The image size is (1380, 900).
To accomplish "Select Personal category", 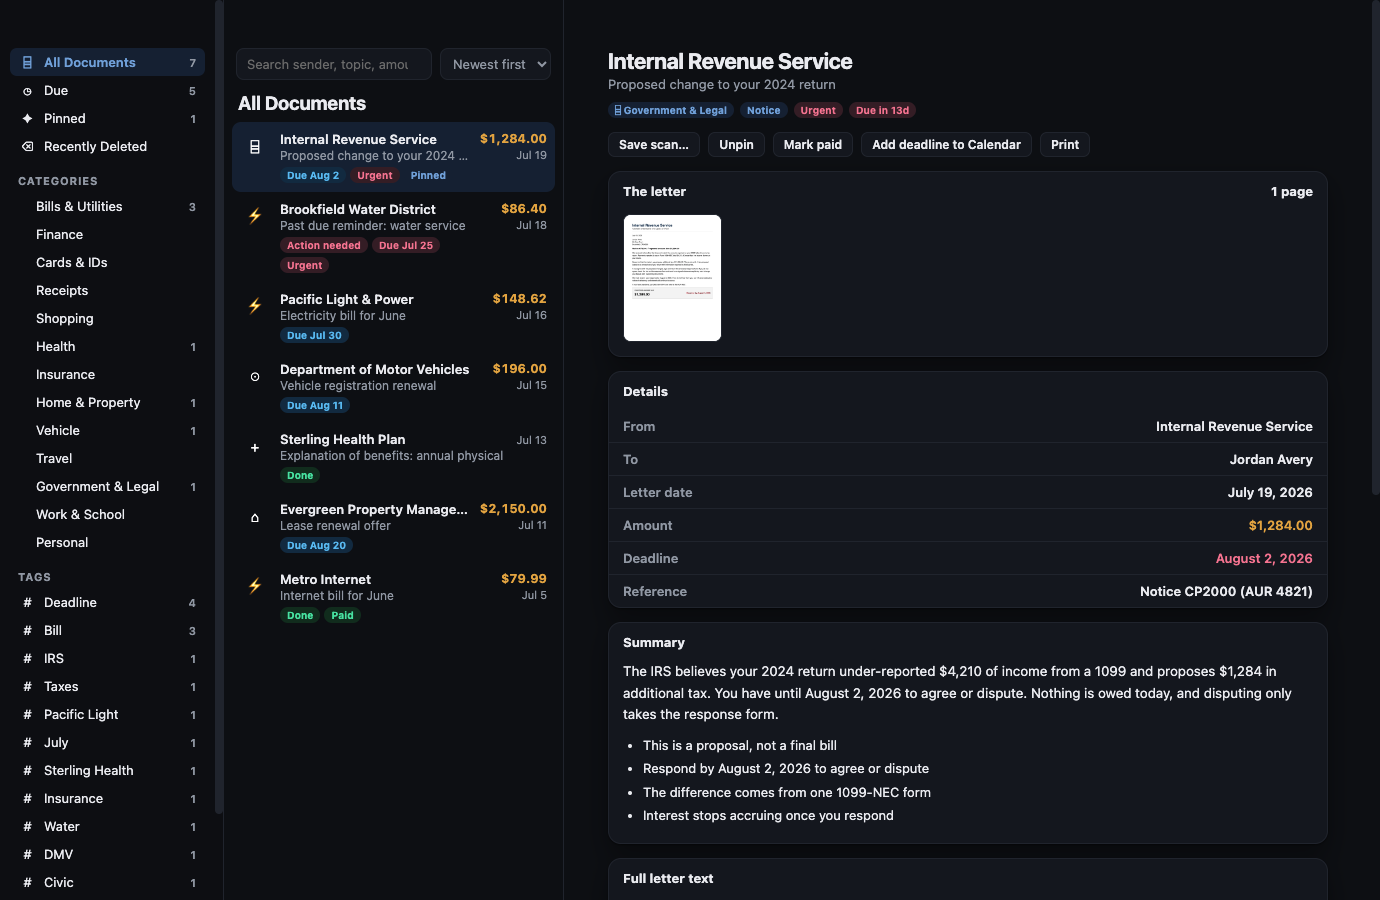I will pos(107,542).
